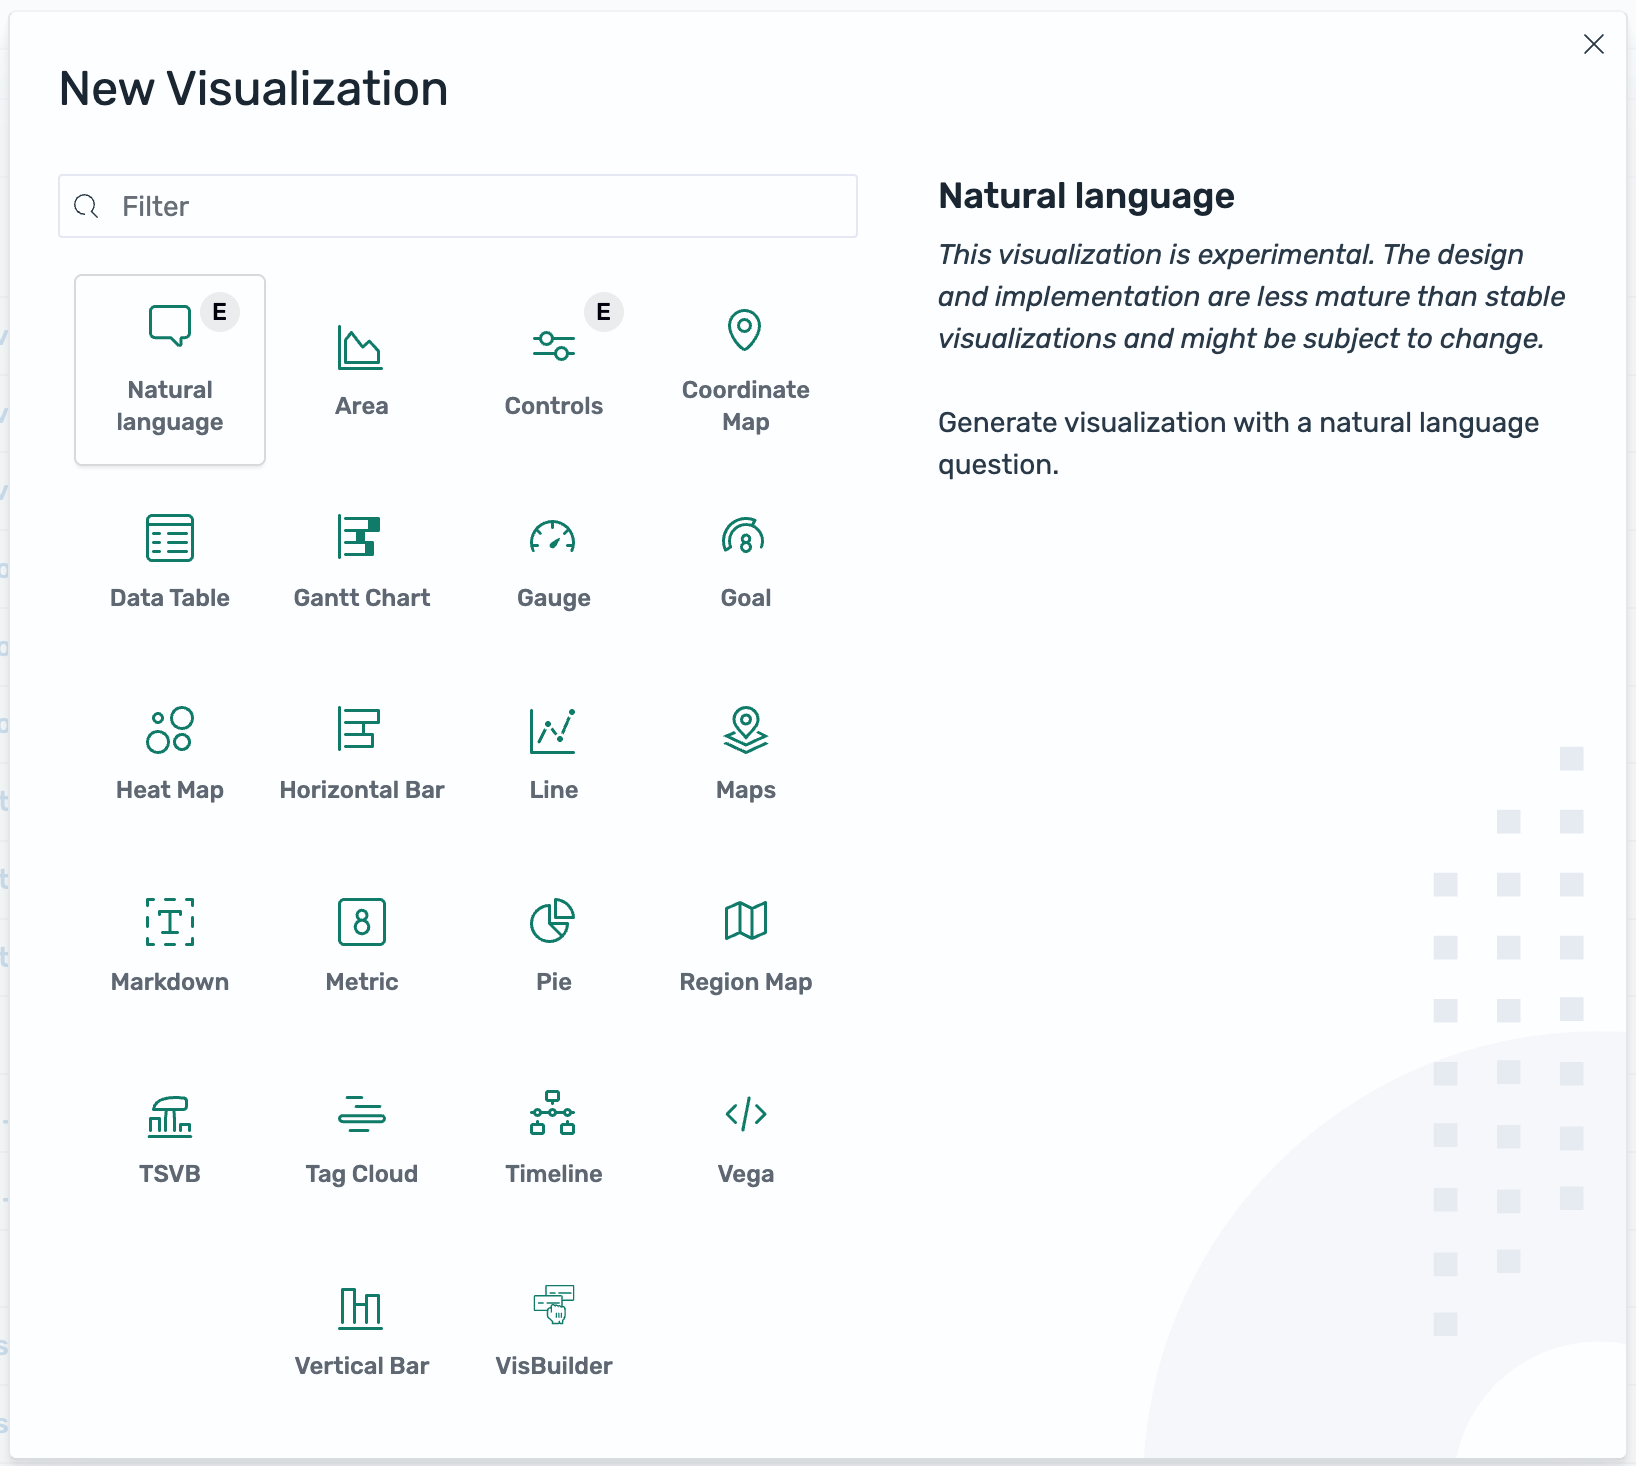Select the Heat Map visualization
Viewport: 1636px width, 1466px height.
[x=169, y=752]
